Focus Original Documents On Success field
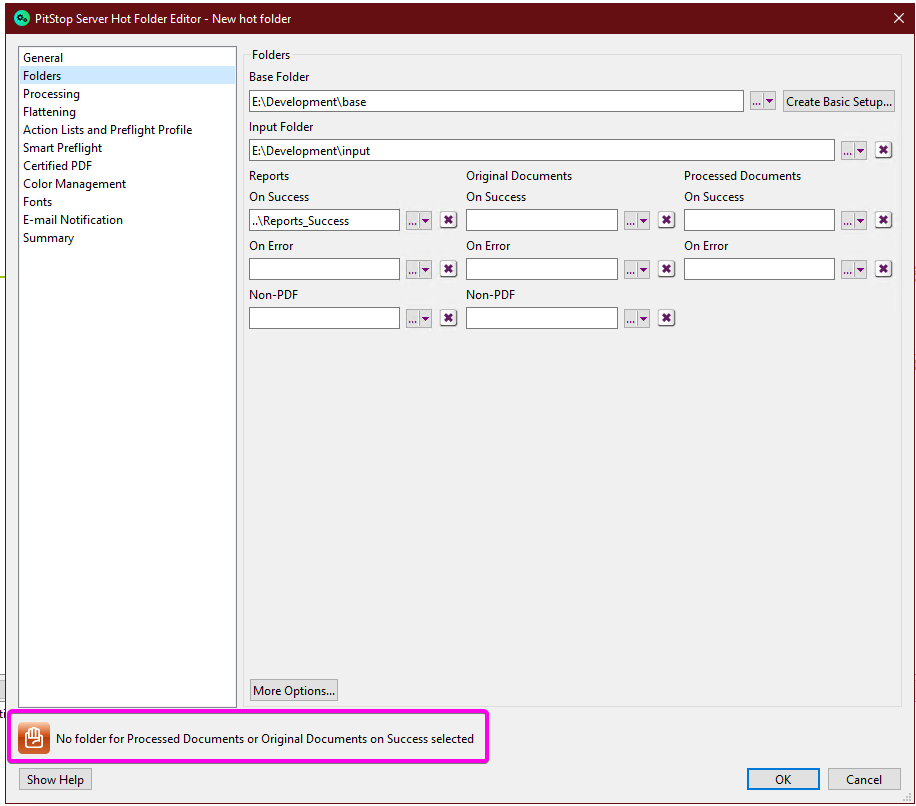The image size is (916, 806). click(x=542, y=221)
